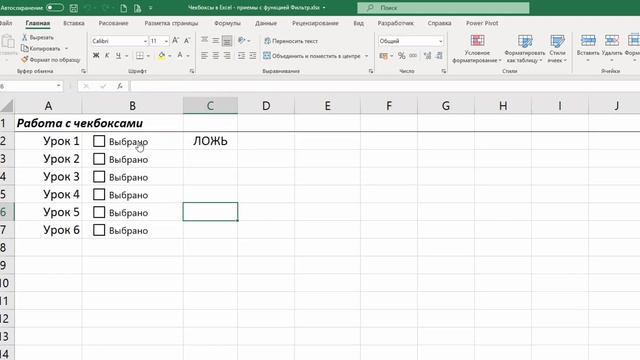Screen dimensions: 640x360
Task: Check the Выбрано checkbox for Урок 5
Action: point(99,212)
